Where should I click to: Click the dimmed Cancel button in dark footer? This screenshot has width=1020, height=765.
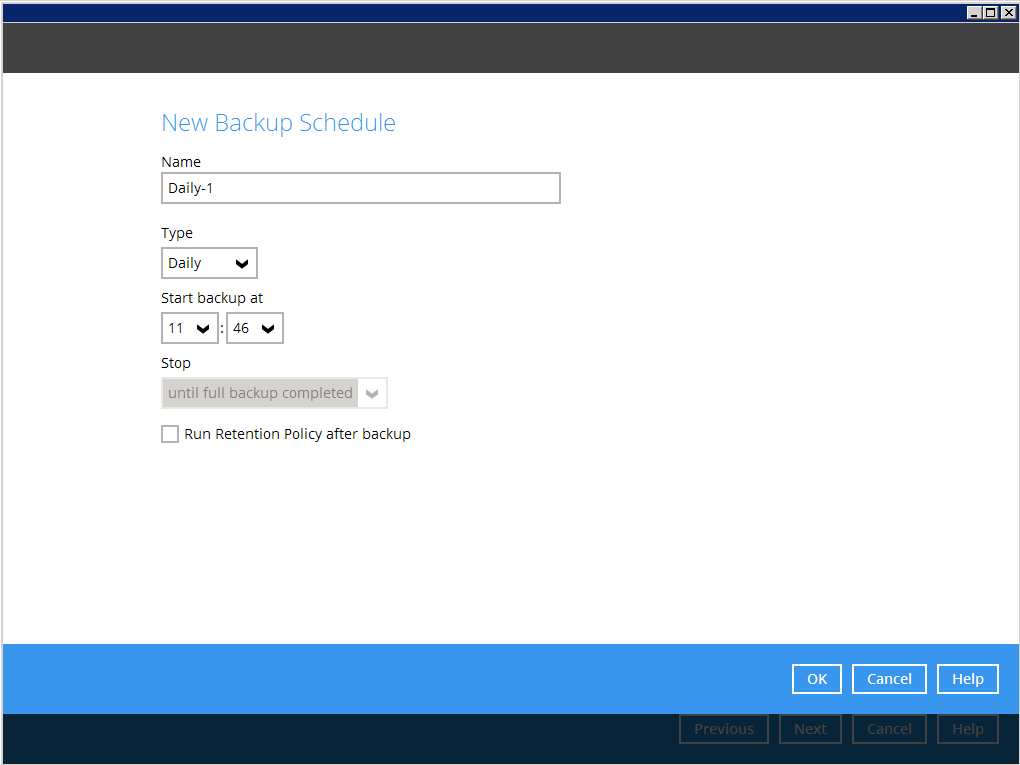(x=889, y=729)
